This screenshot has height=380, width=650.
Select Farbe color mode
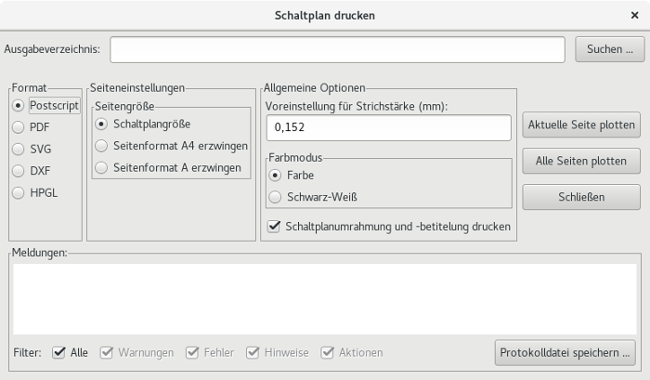point(275,175)
